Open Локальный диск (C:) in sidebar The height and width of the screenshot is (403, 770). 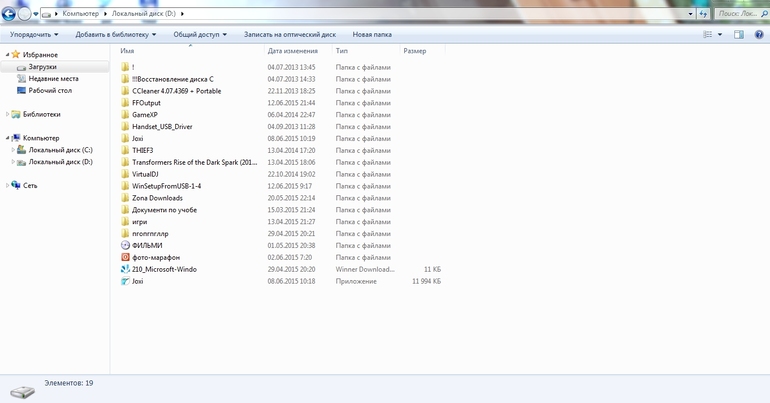[60, 150]
